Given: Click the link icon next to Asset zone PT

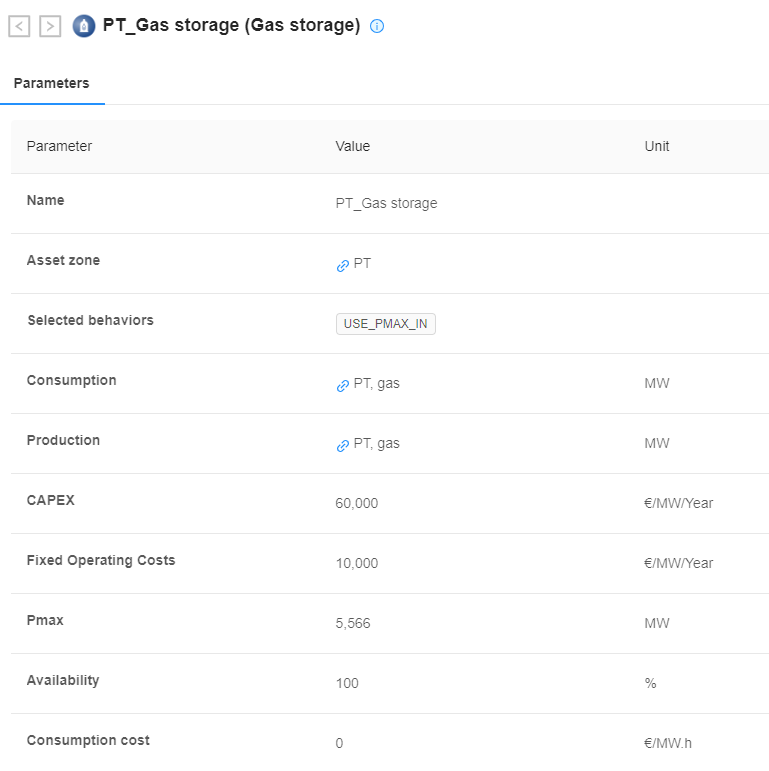Looking at the screenshot, I should 343,266.
